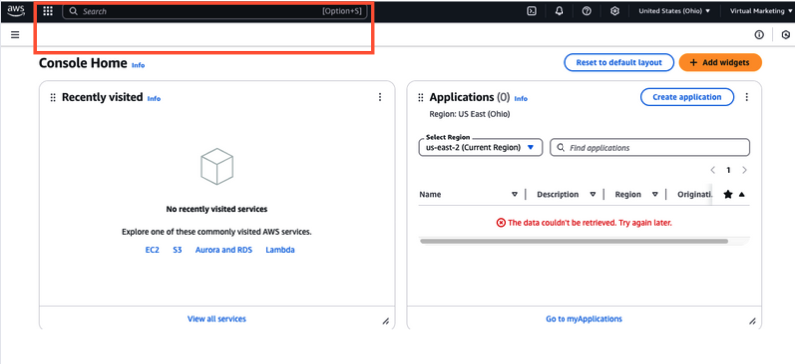The image size is (795, 364).
Task: Click the info circle icon at right
Action: (759, 35)
